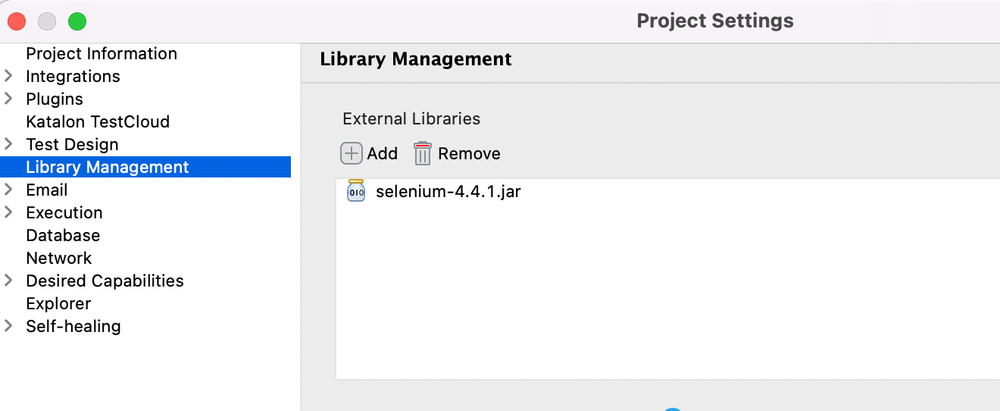The width and height of the screenshot is (1000, 411).
Task: Expand the Desired Capabilities node
Action: tap(9, 281)
